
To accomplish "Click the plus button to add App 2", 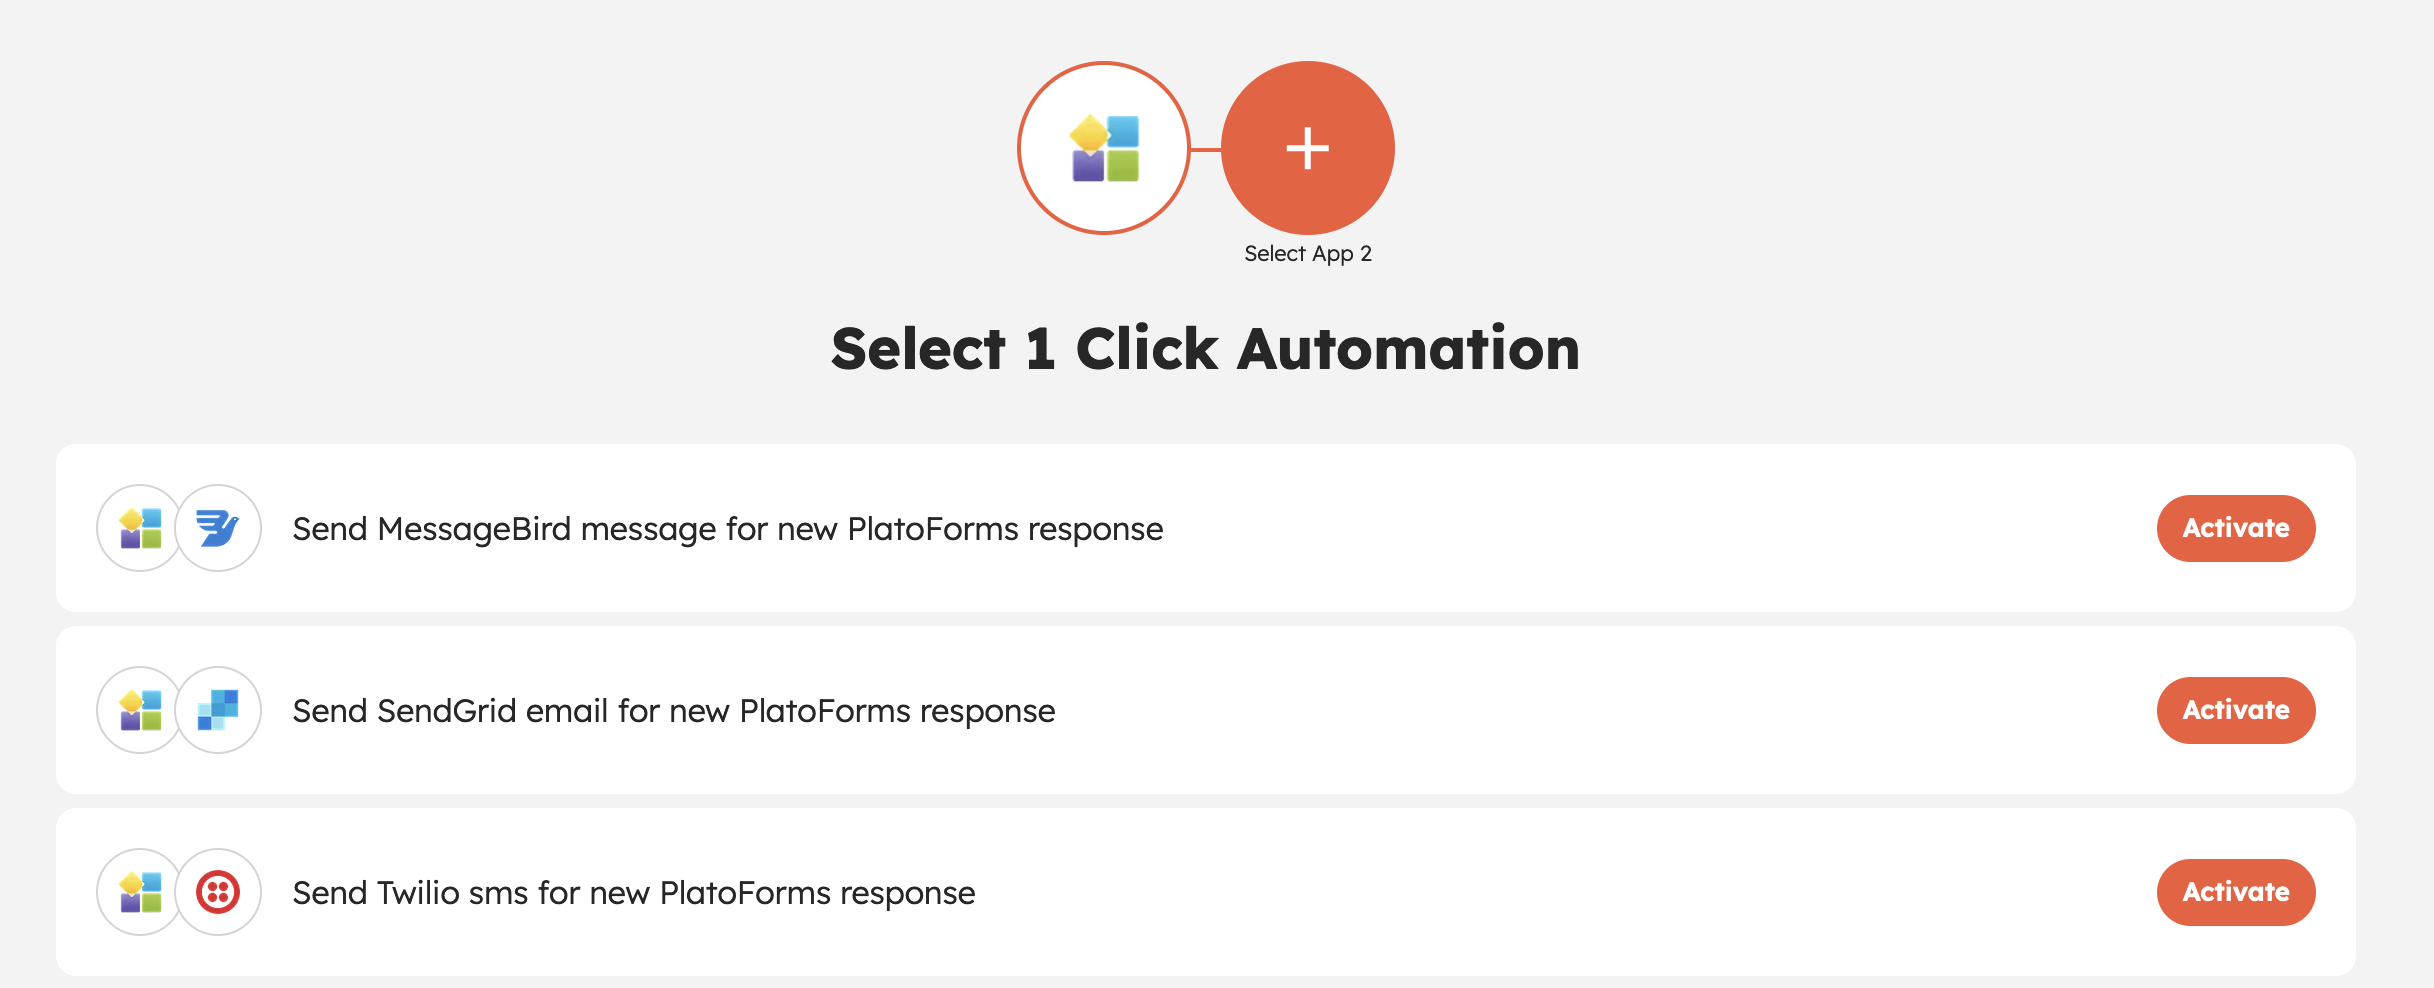I will pyautogui.click(x=1307, y=148).
